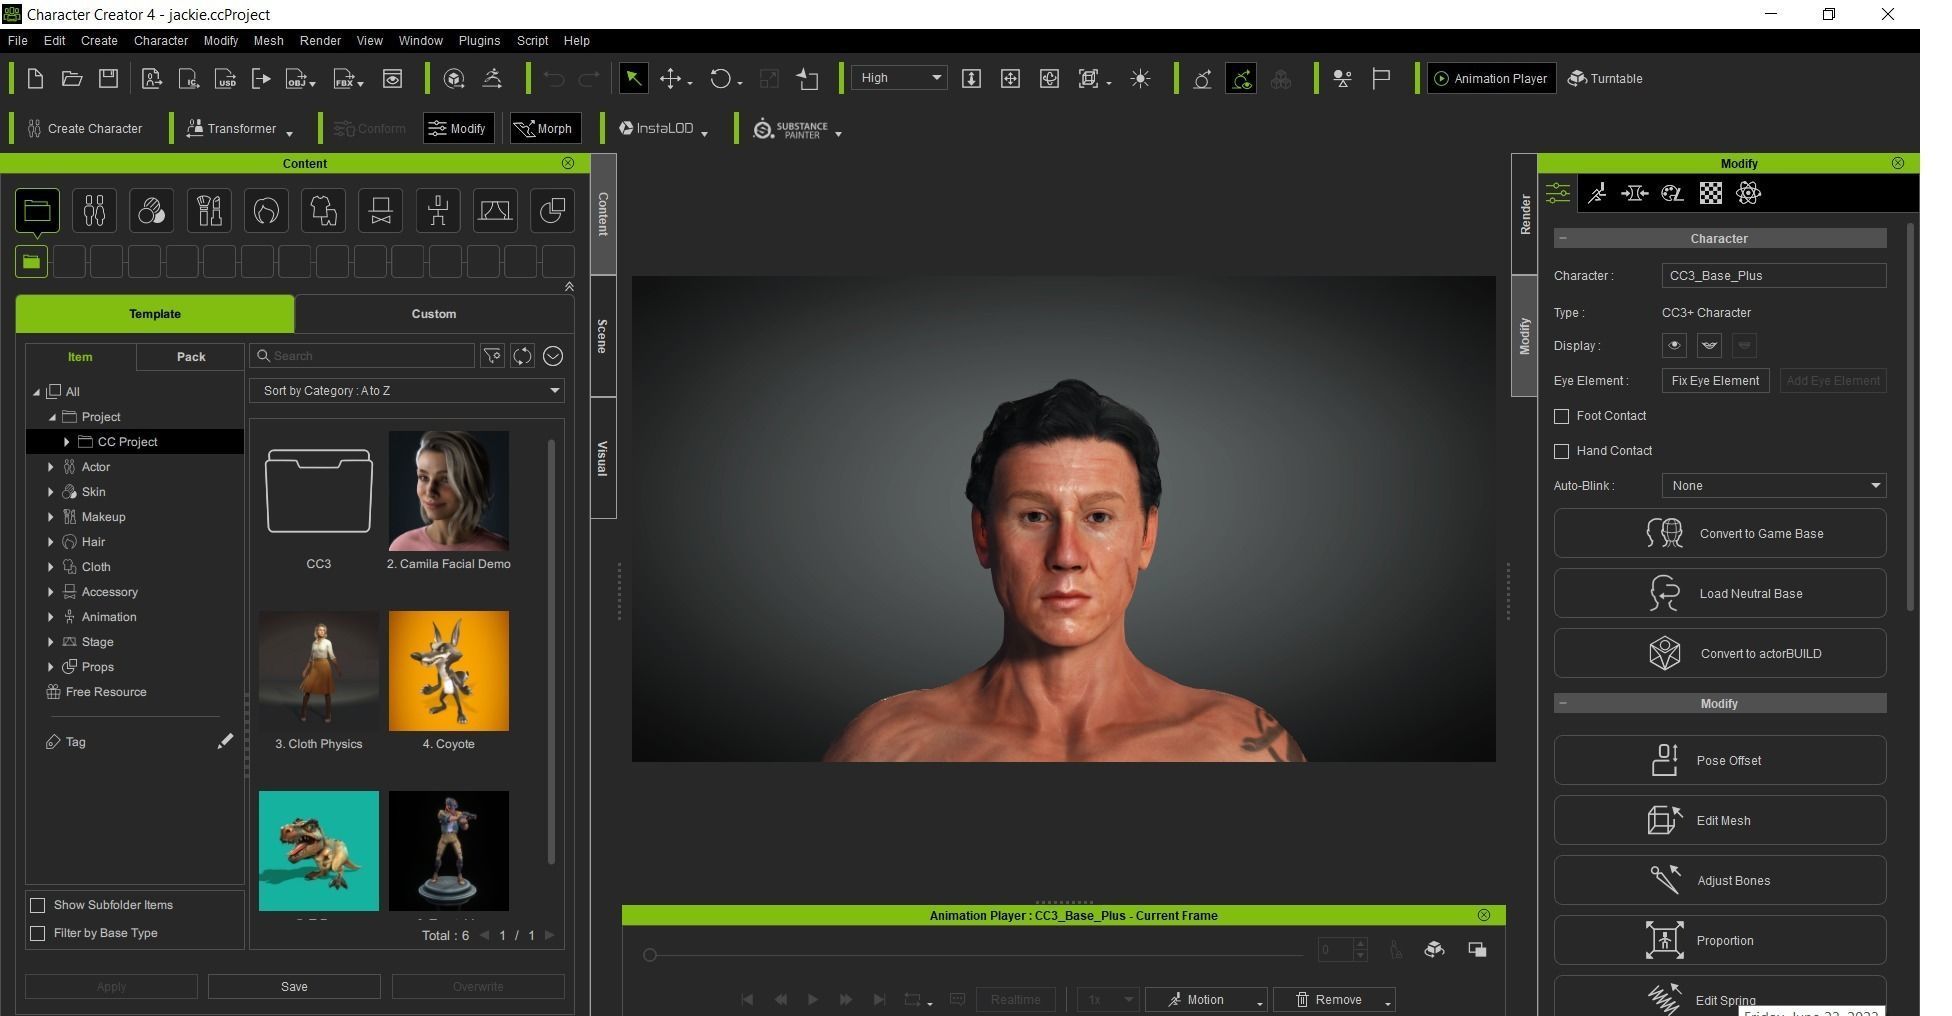Open the InstaLOD dropdown arrow

(x=704, y=132)
